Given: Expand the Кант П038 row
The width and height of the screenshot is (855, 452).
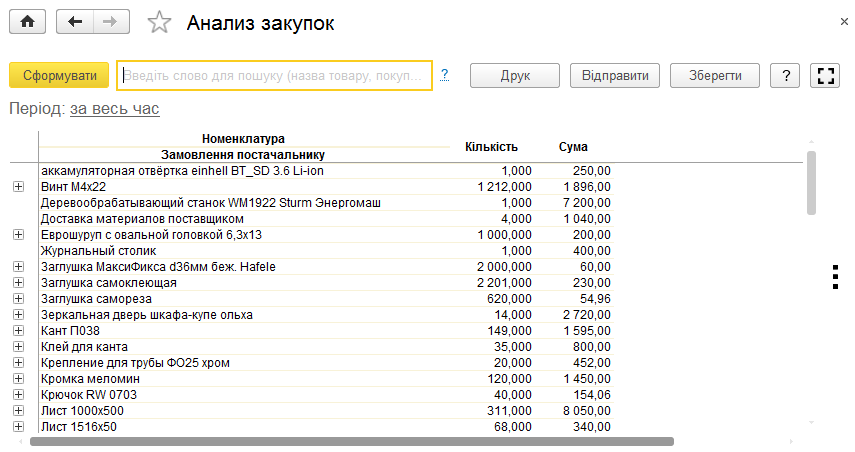Looking at the screenshot, I should coord(19,330).
